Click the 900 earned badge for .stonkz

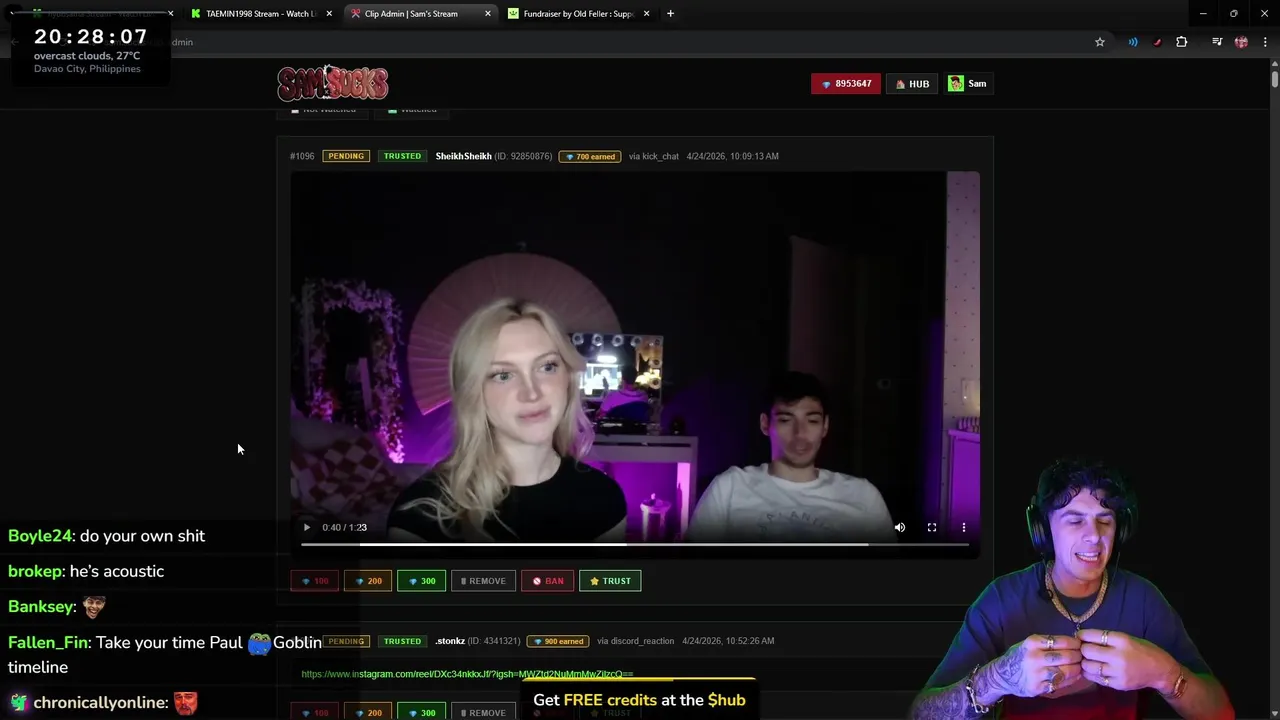coord(558,641)
